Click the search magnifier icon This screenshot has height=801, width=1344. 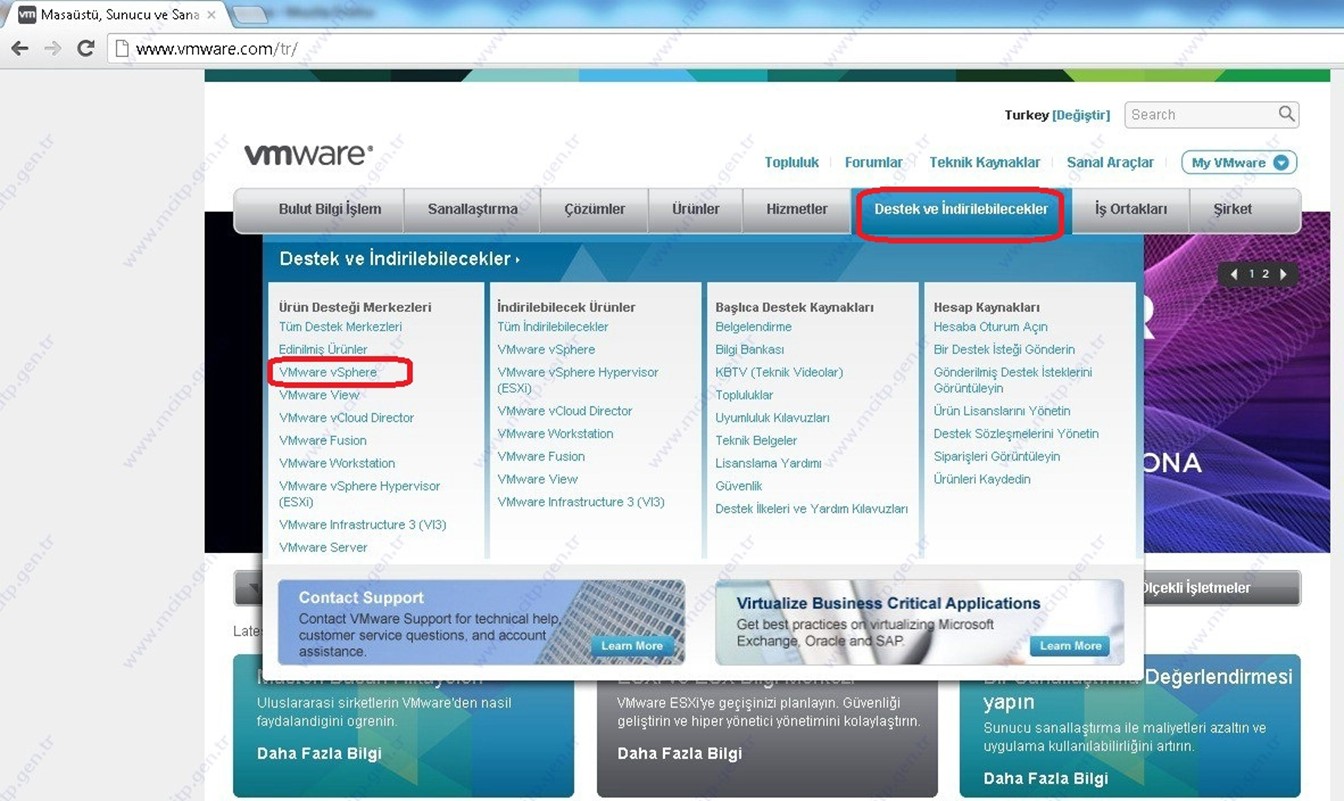1287,114
